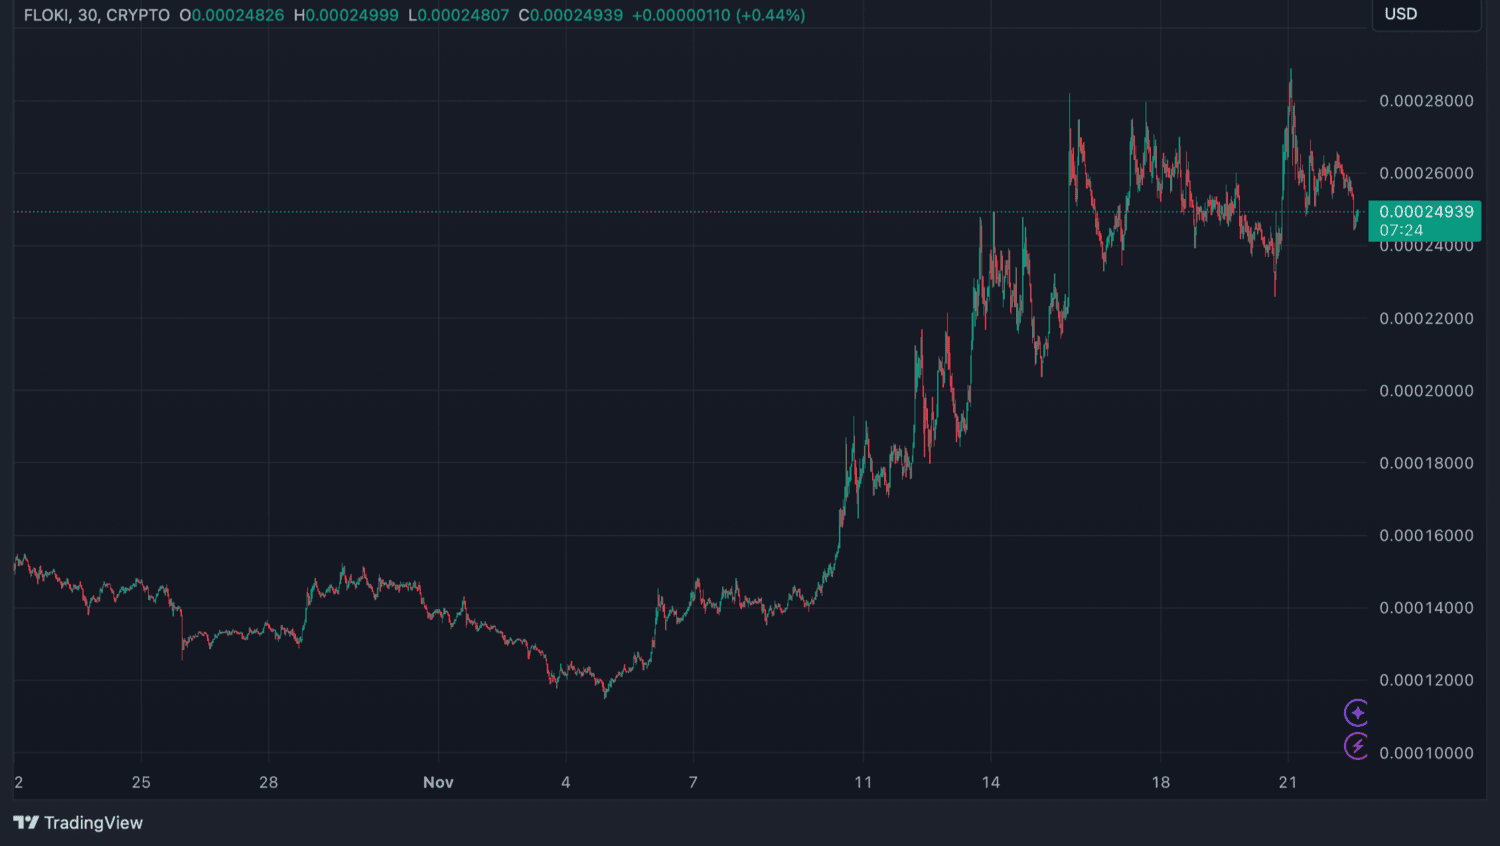This screenshot has height=846, width=1500.
Task: Click the FLOKI, 30, CRYPTO symbol title
Action: 97,16
